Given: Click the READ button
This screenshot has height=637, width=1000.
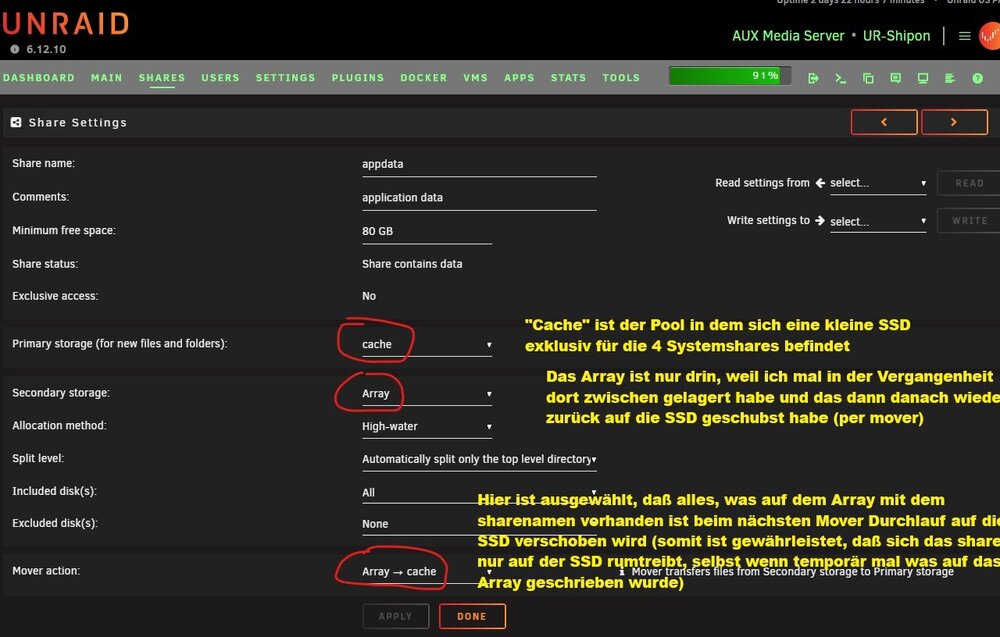Looking at the screenshot, I should pos(969,183).
